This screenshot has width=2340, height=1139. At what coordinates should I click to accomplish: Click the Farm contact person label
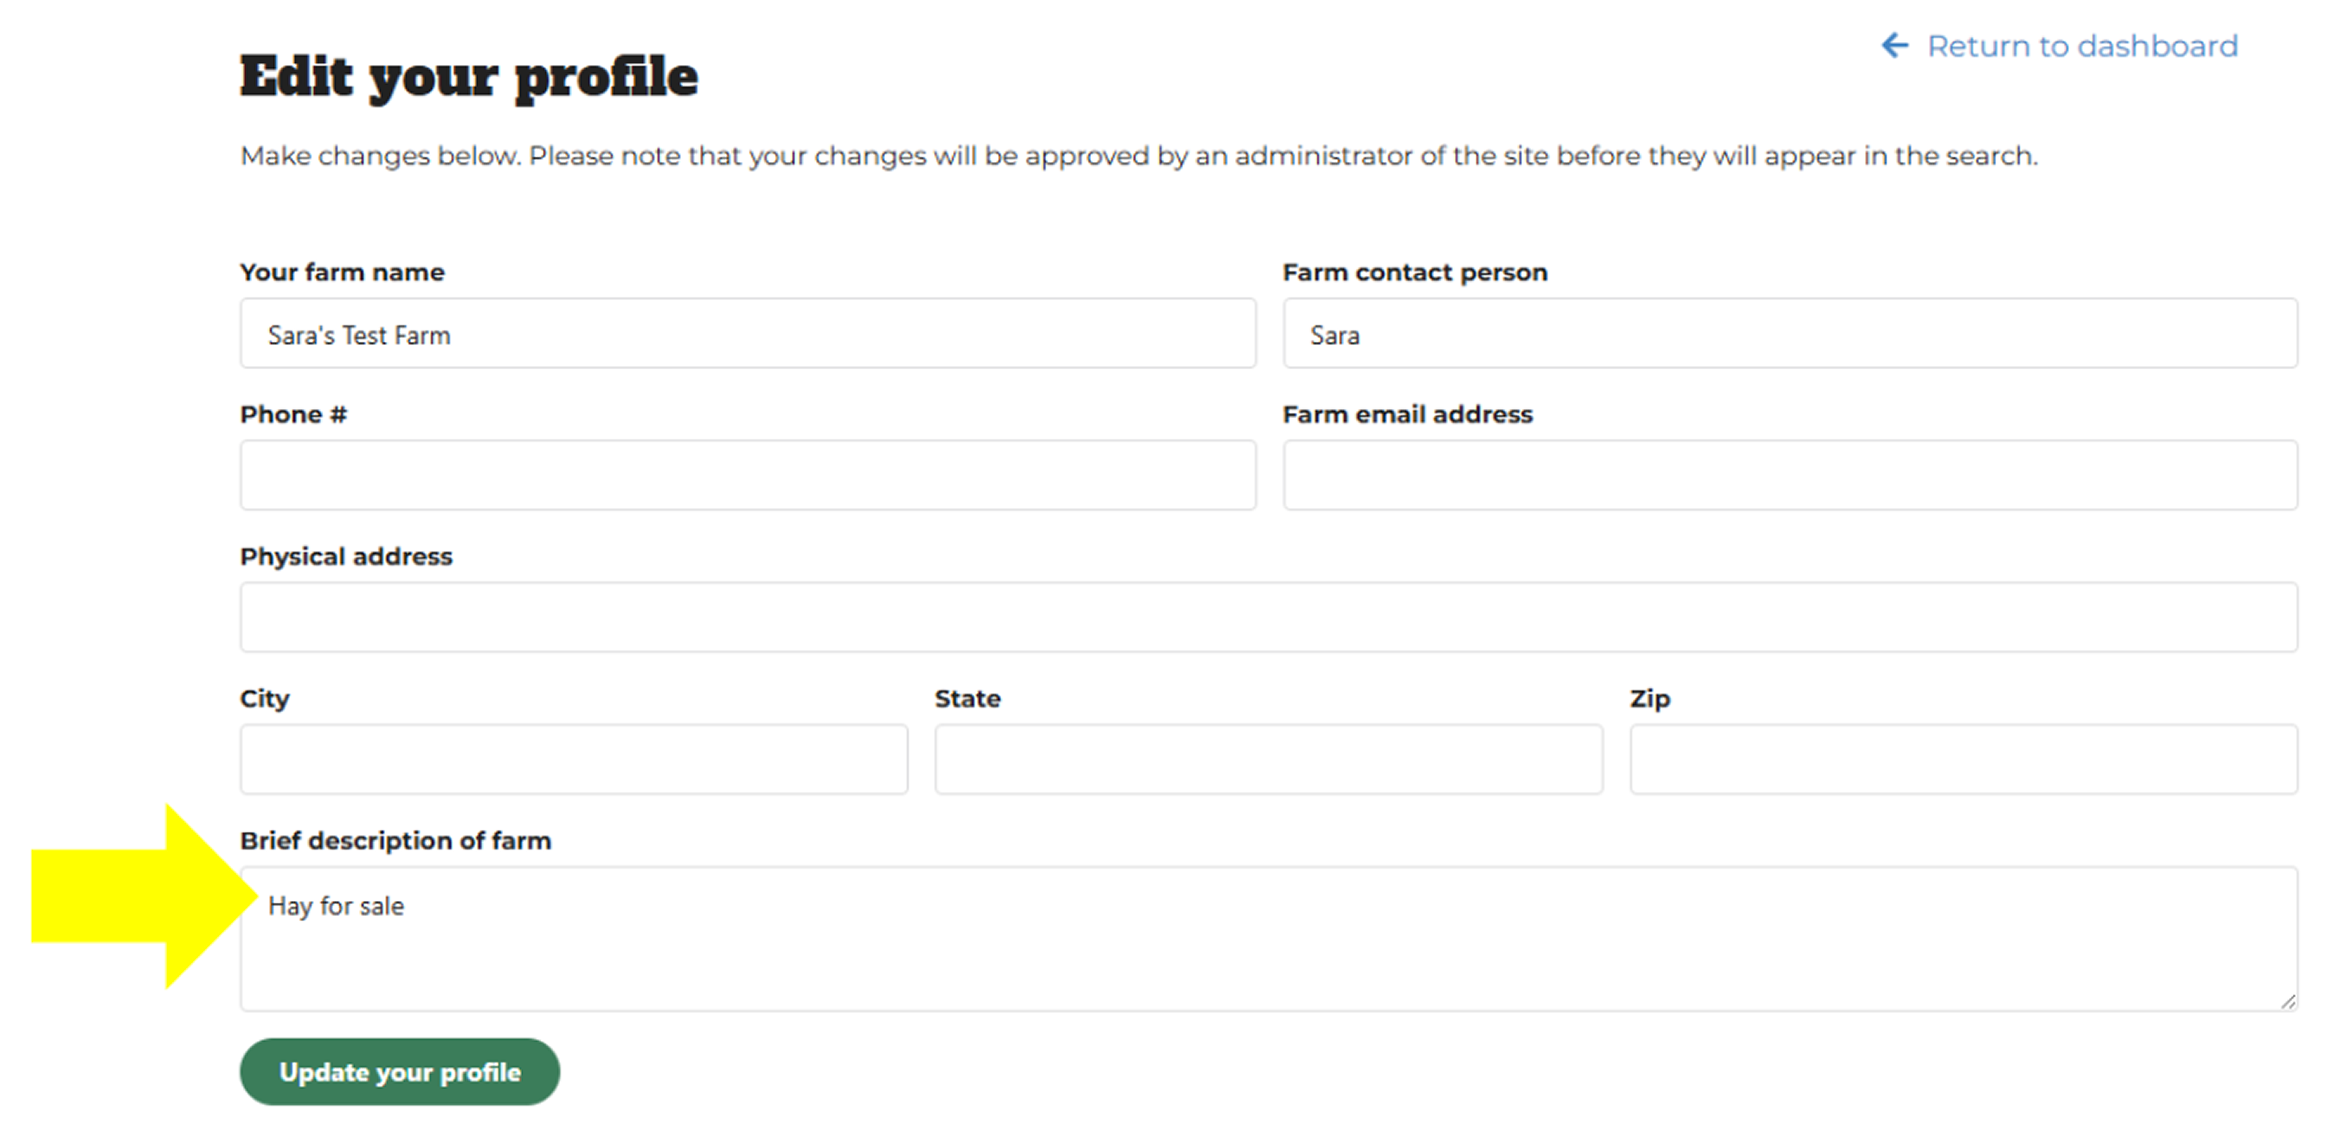1415,272
